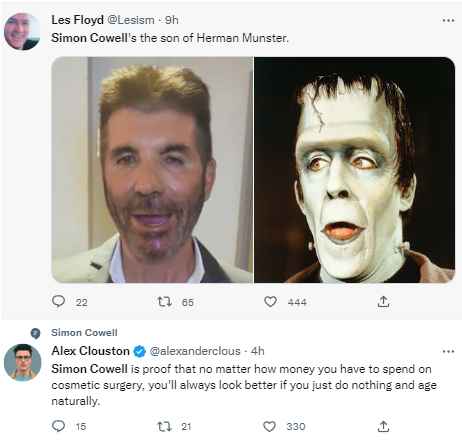
Task: Open the Les Floyd display name
Action: (x=77, y=20)
